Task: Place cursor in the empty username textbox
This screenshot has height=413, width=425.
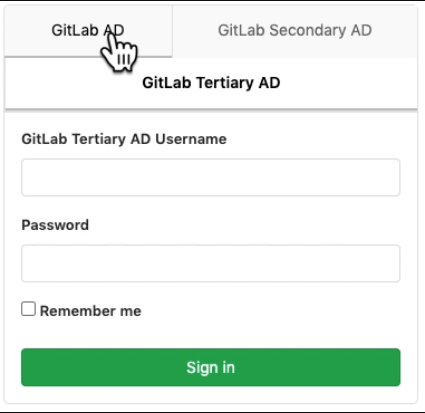Action: pyautogui.click(x=211, y=177)
